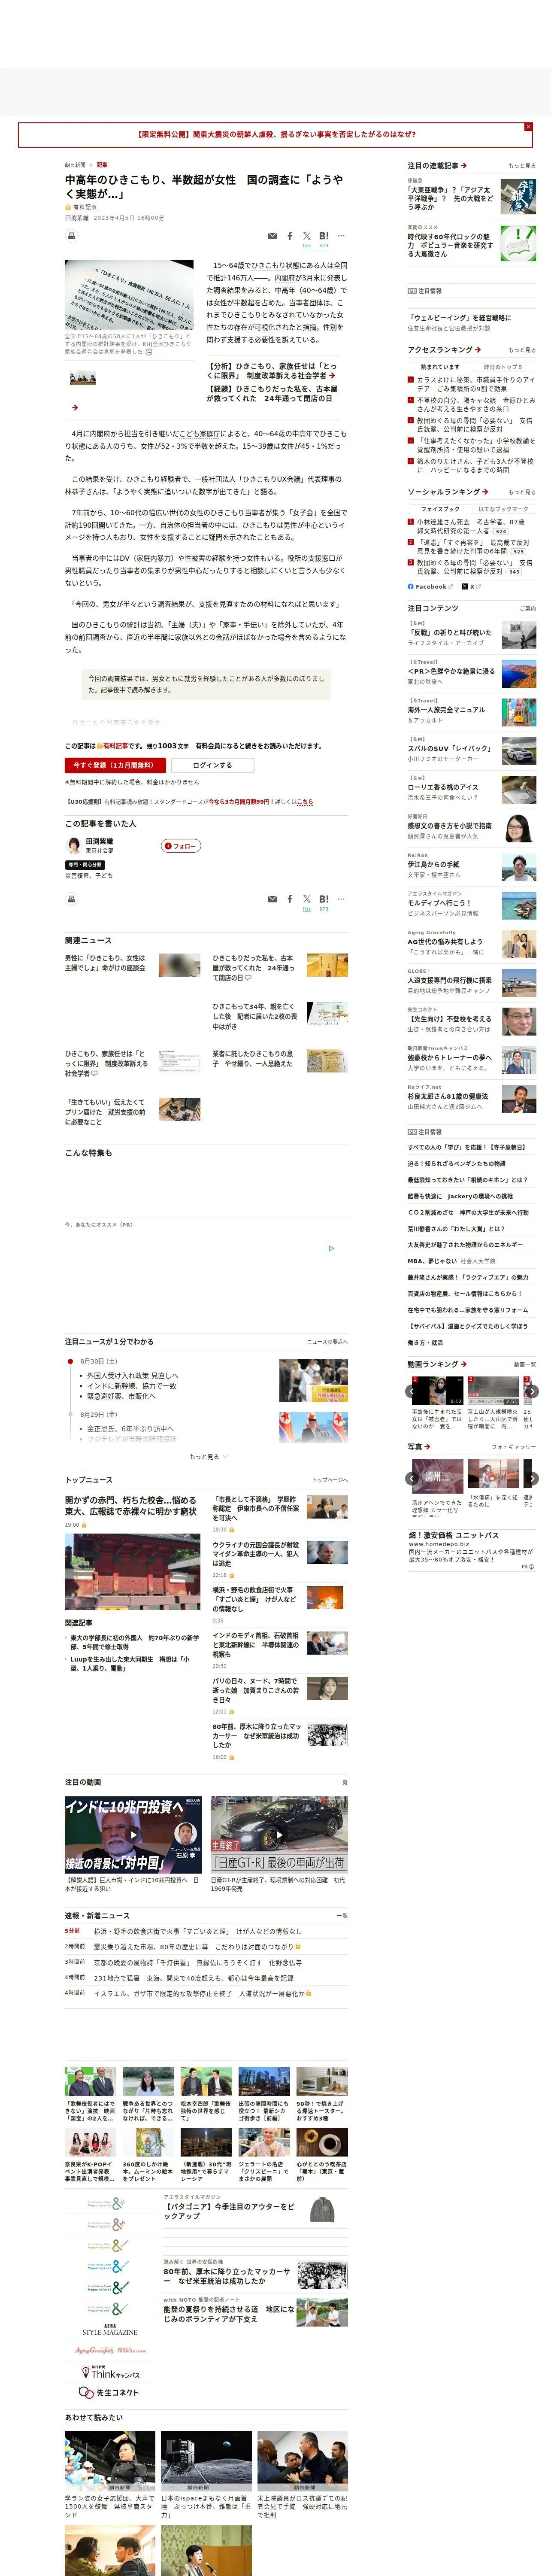Click Facebook icon below author profile
The width and height of the screenshot is (551, 2576).
pyautogui.click(x=290, y=899)
